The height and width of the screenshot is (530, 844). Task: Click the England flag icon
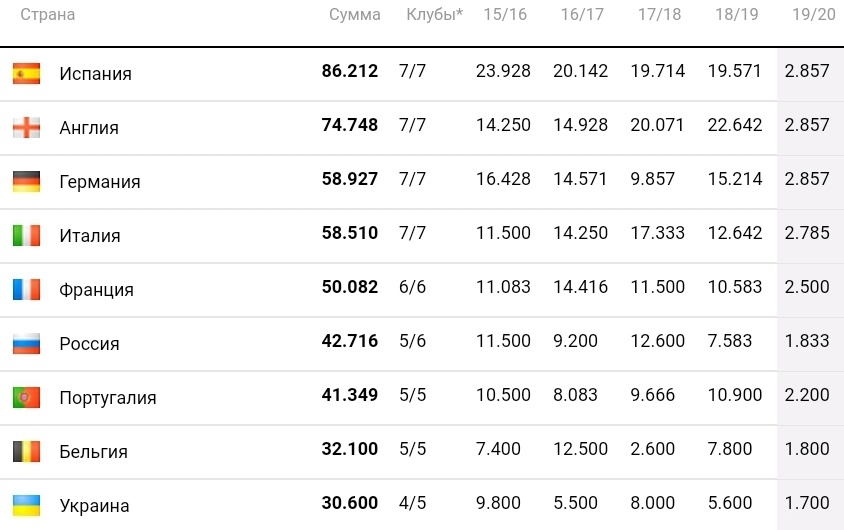tap(26, 128)
